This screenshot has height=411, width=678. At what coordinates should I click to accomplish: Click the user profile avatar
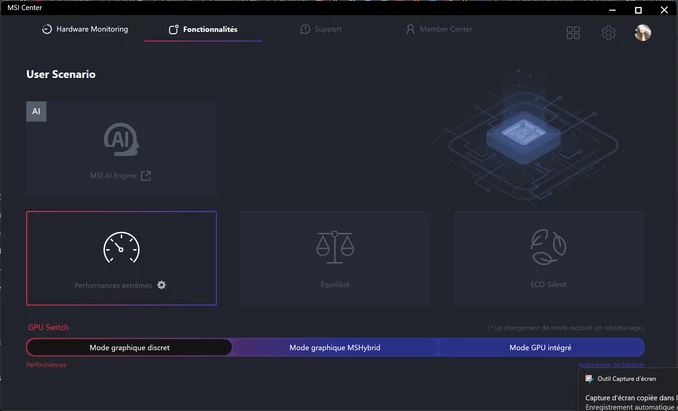pyautogui.click(x=643, y=32)
